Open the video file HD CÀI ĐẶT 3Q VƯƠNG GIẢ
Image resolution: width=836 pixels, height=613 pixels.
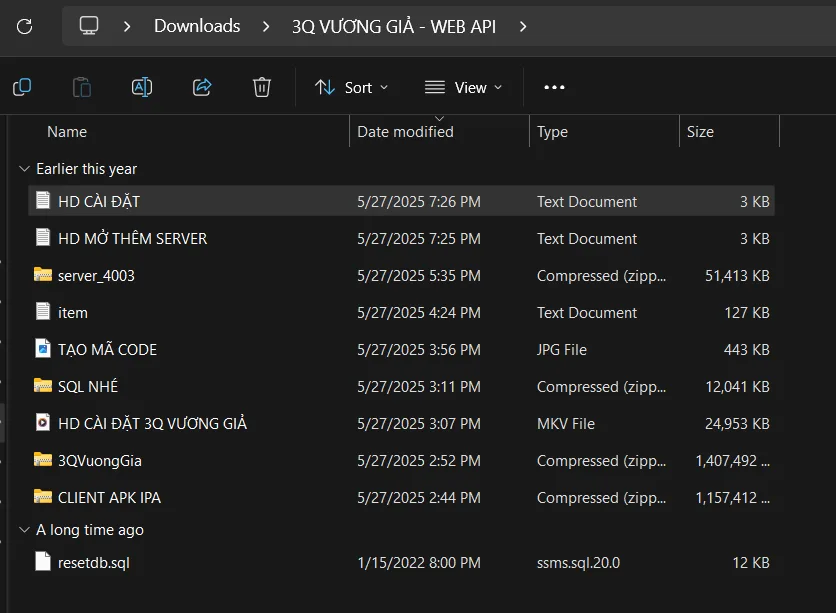click(140, 423)
